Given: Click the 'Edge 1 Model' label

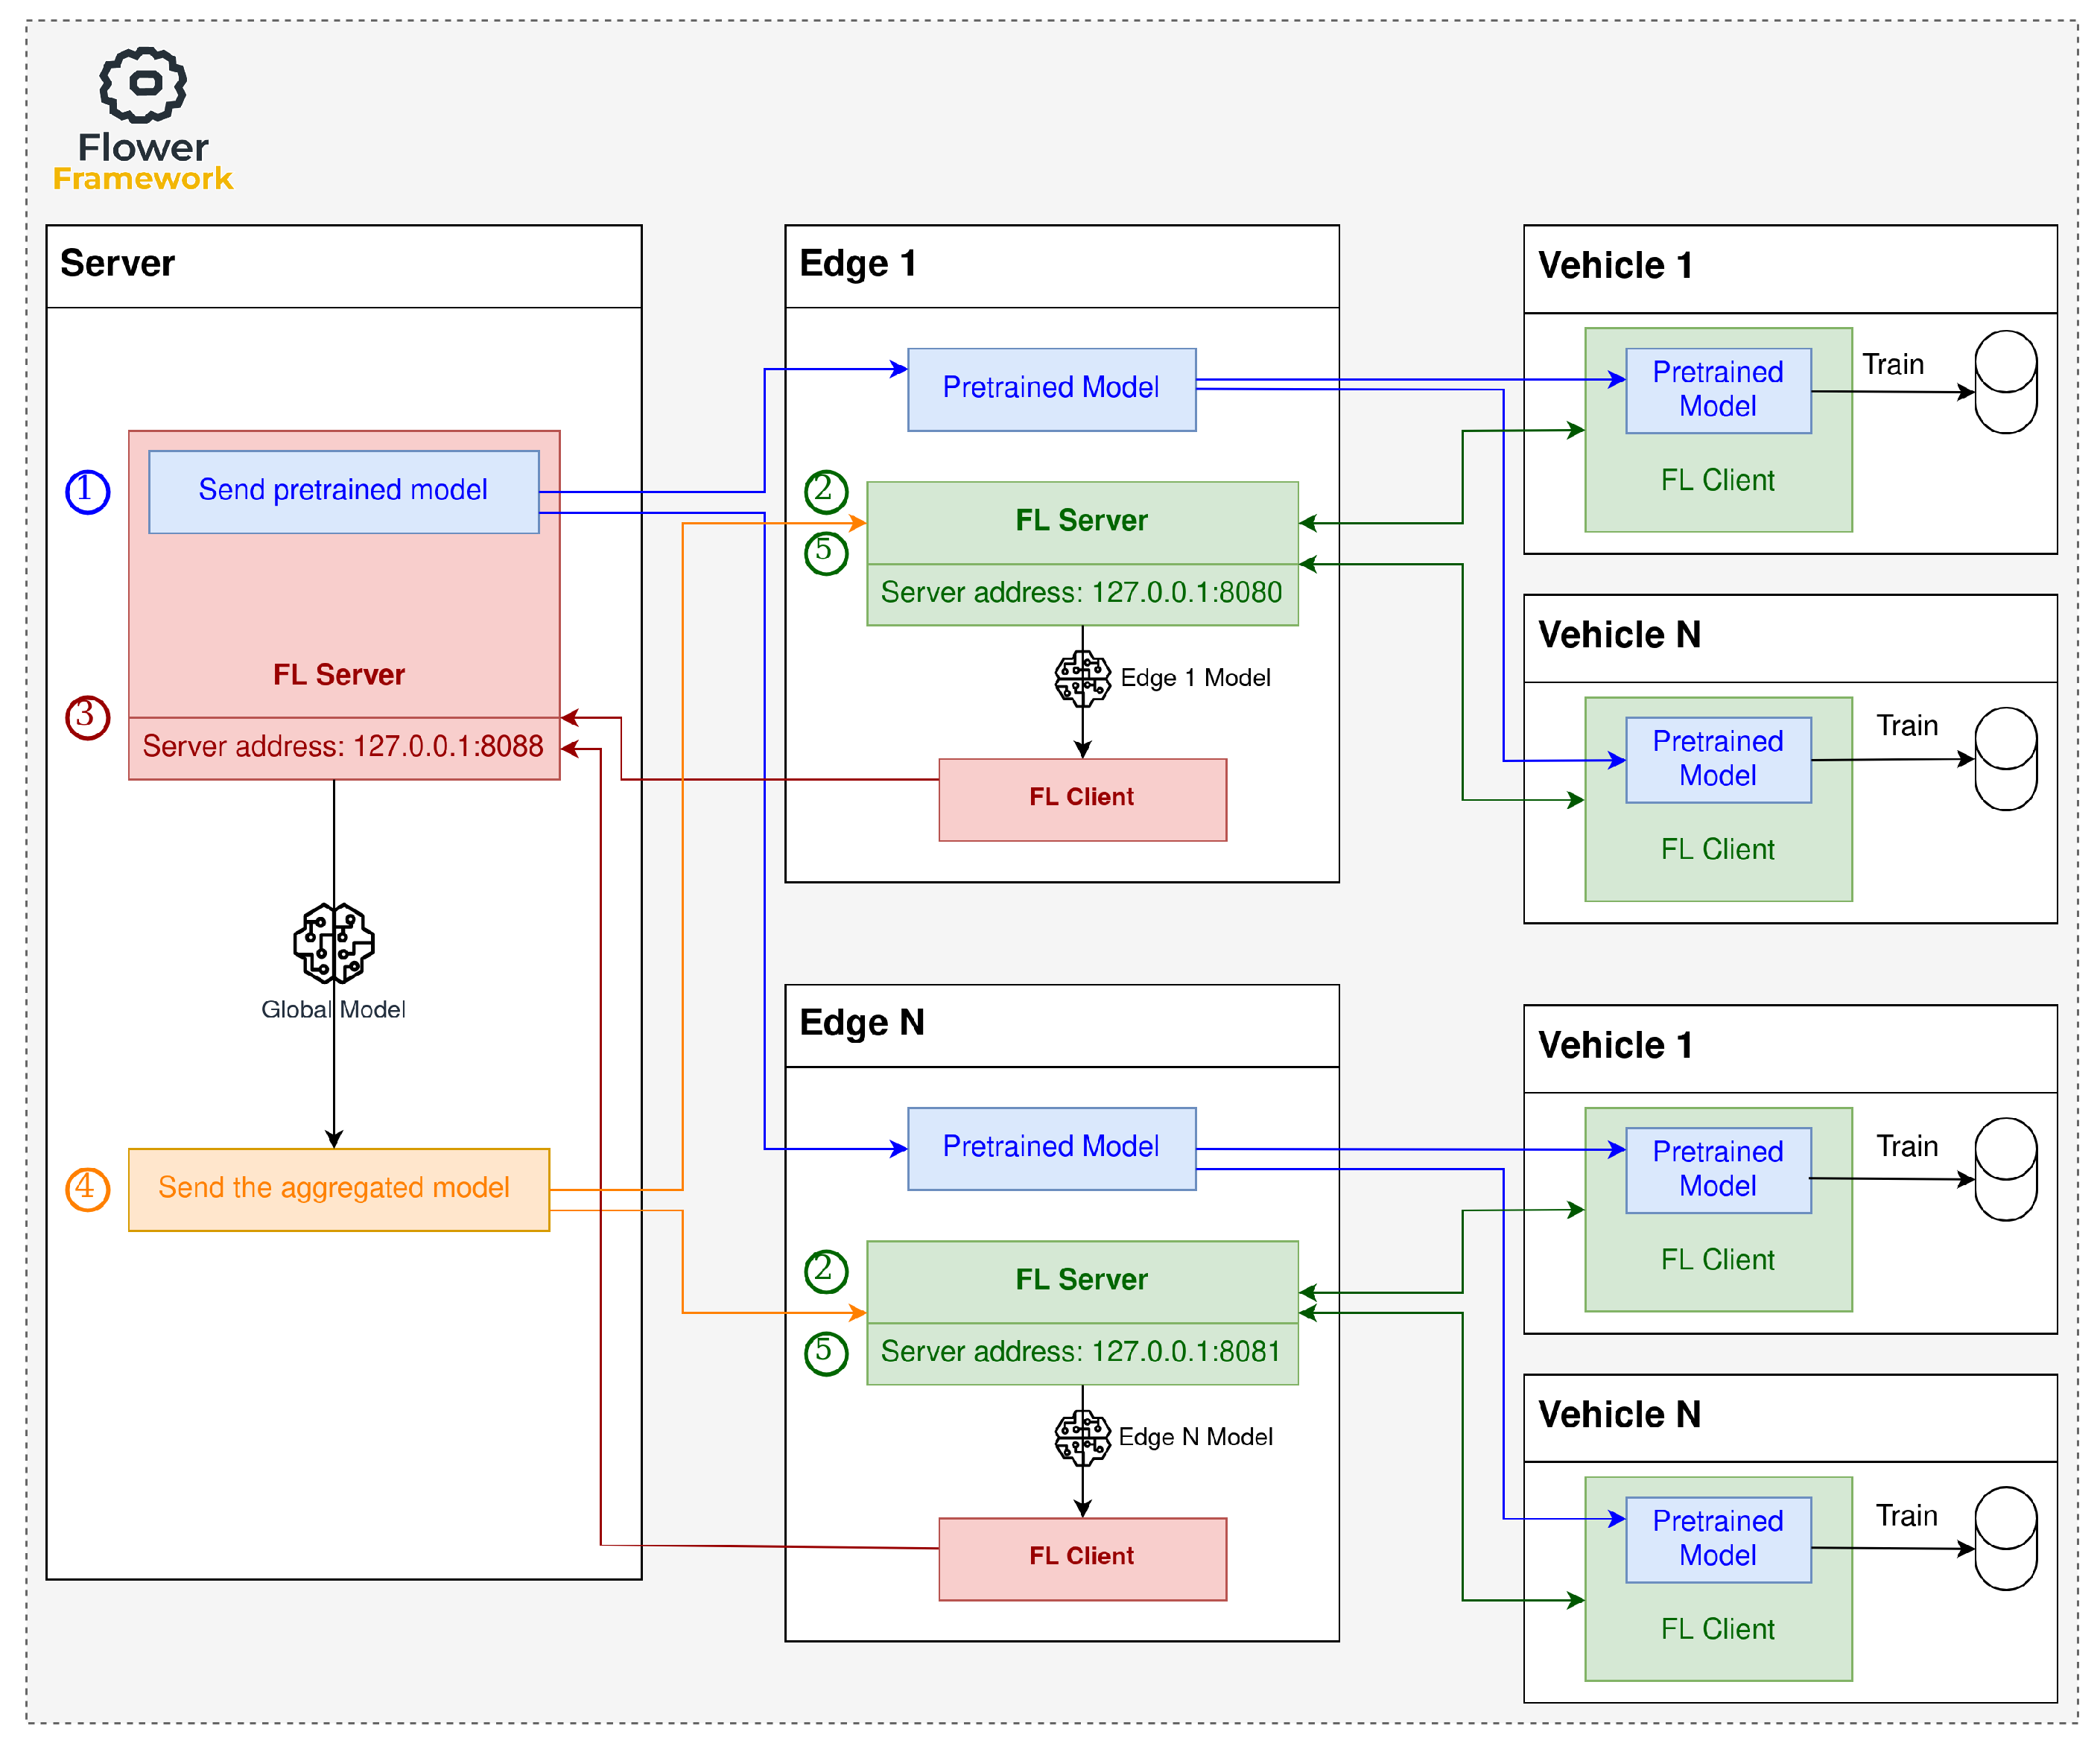Looking at the screenshot, I should point(1196,678).
